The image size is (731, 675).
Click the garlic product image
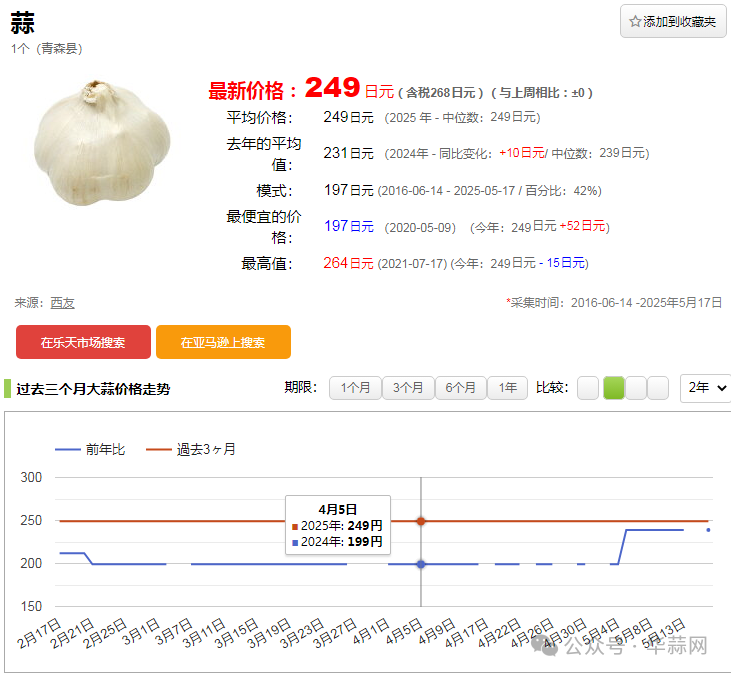click(102, 143)
